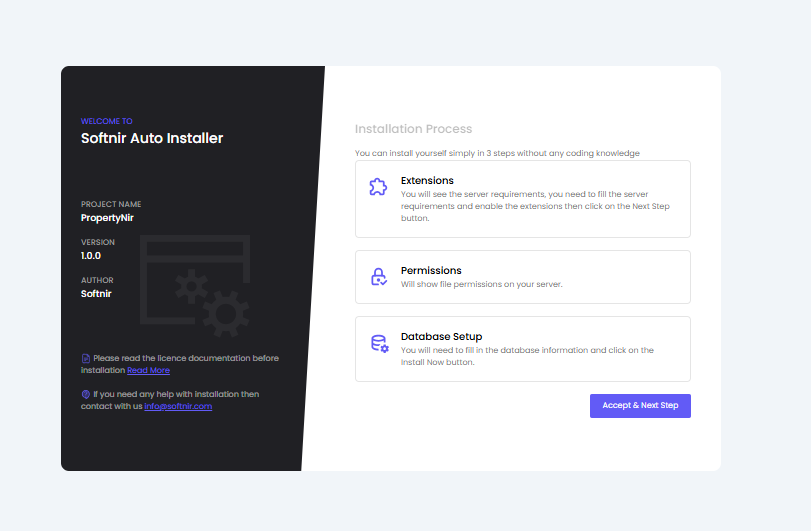Click the licence document icon

pos(86,358)
